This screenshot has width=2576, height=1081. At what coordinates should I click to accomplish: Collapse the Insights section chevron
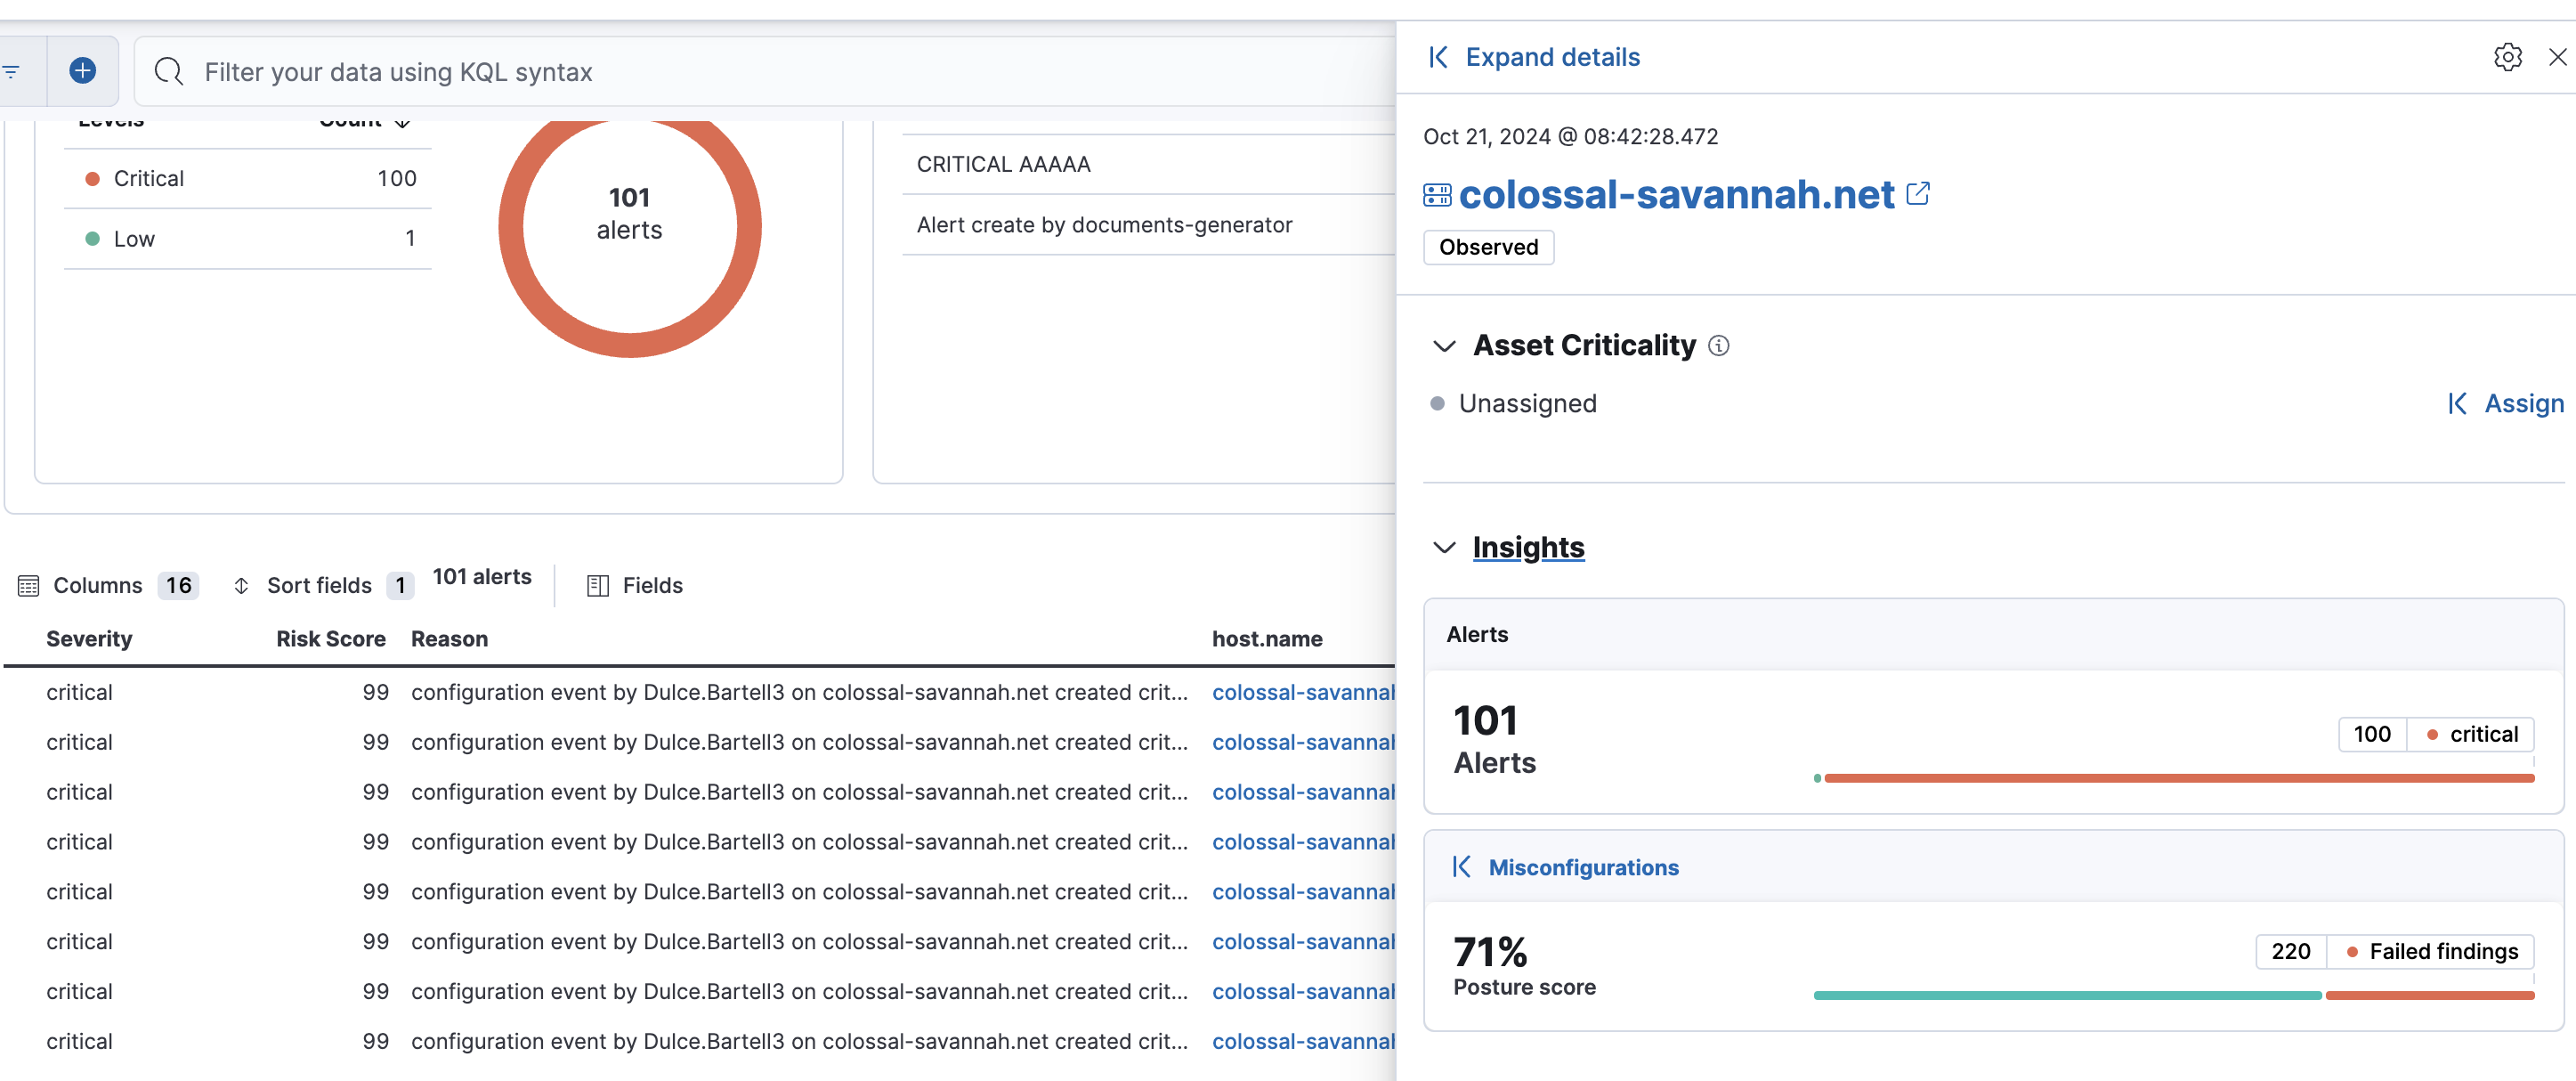tap(1442, 544)
